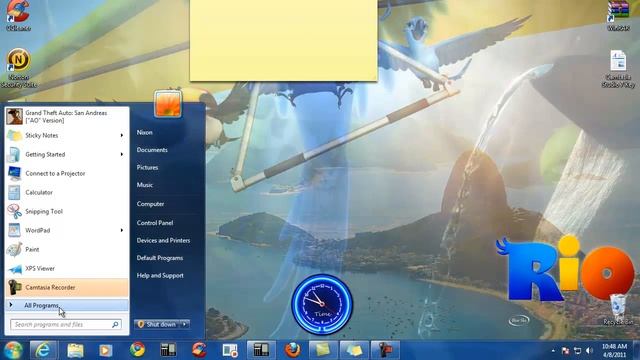Open Internet Explorer from taskbar
Screen dimensions: 640x360
coord(43,350)
